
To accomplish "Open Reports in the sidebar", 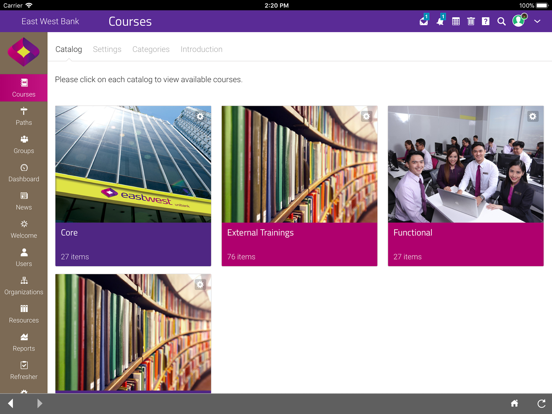I will 24,342.
